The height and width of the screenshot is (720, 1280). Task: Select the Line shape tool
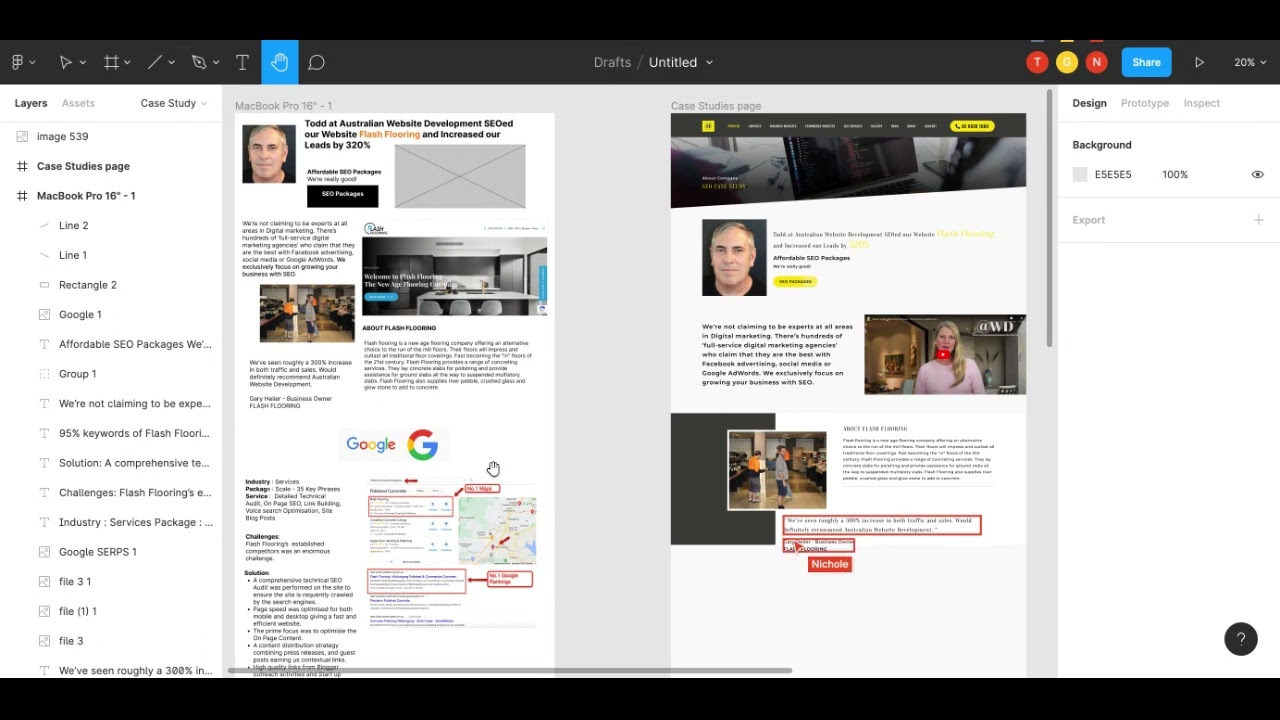(x=155, y=62)
